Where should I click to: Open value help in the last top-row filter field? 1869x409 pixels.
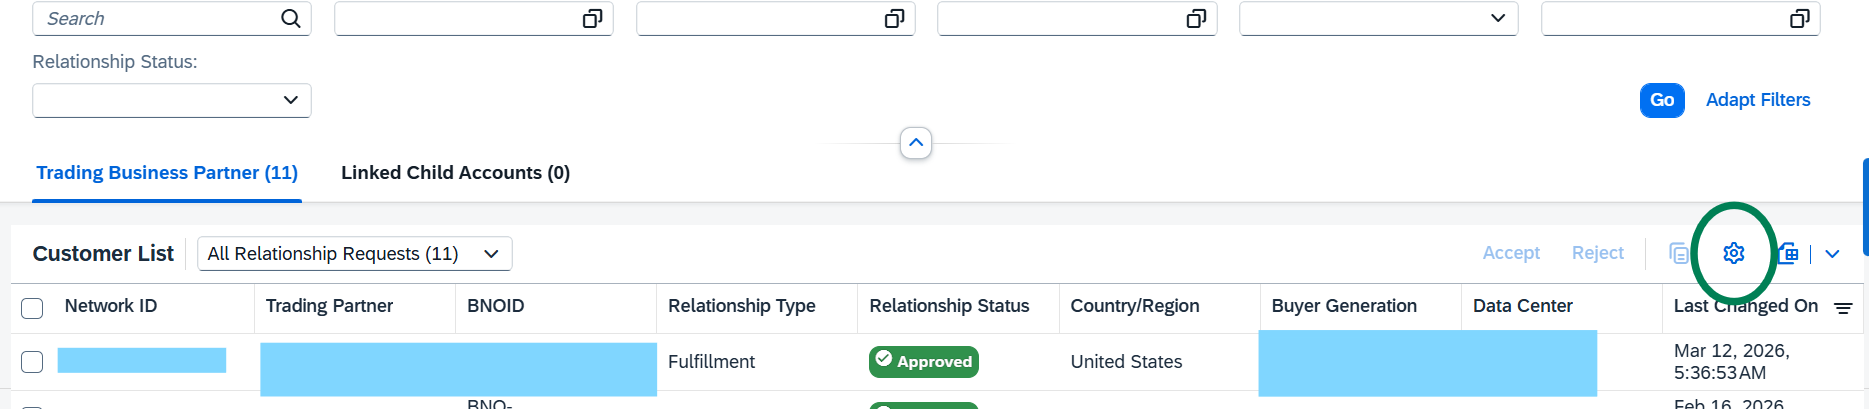[x=1799, y=19]
